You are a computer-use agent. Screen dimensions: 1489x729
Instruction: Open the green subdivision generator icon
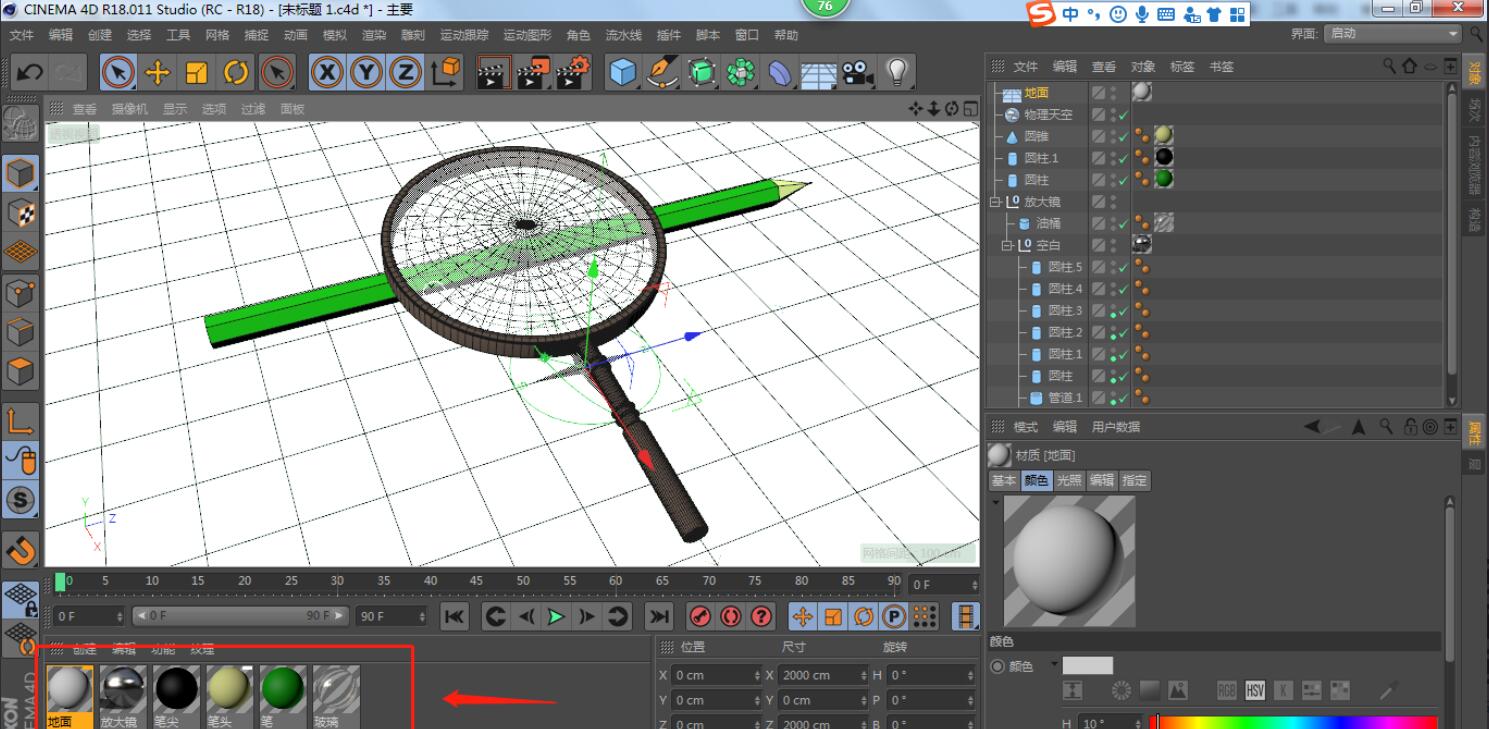[702, 72]
